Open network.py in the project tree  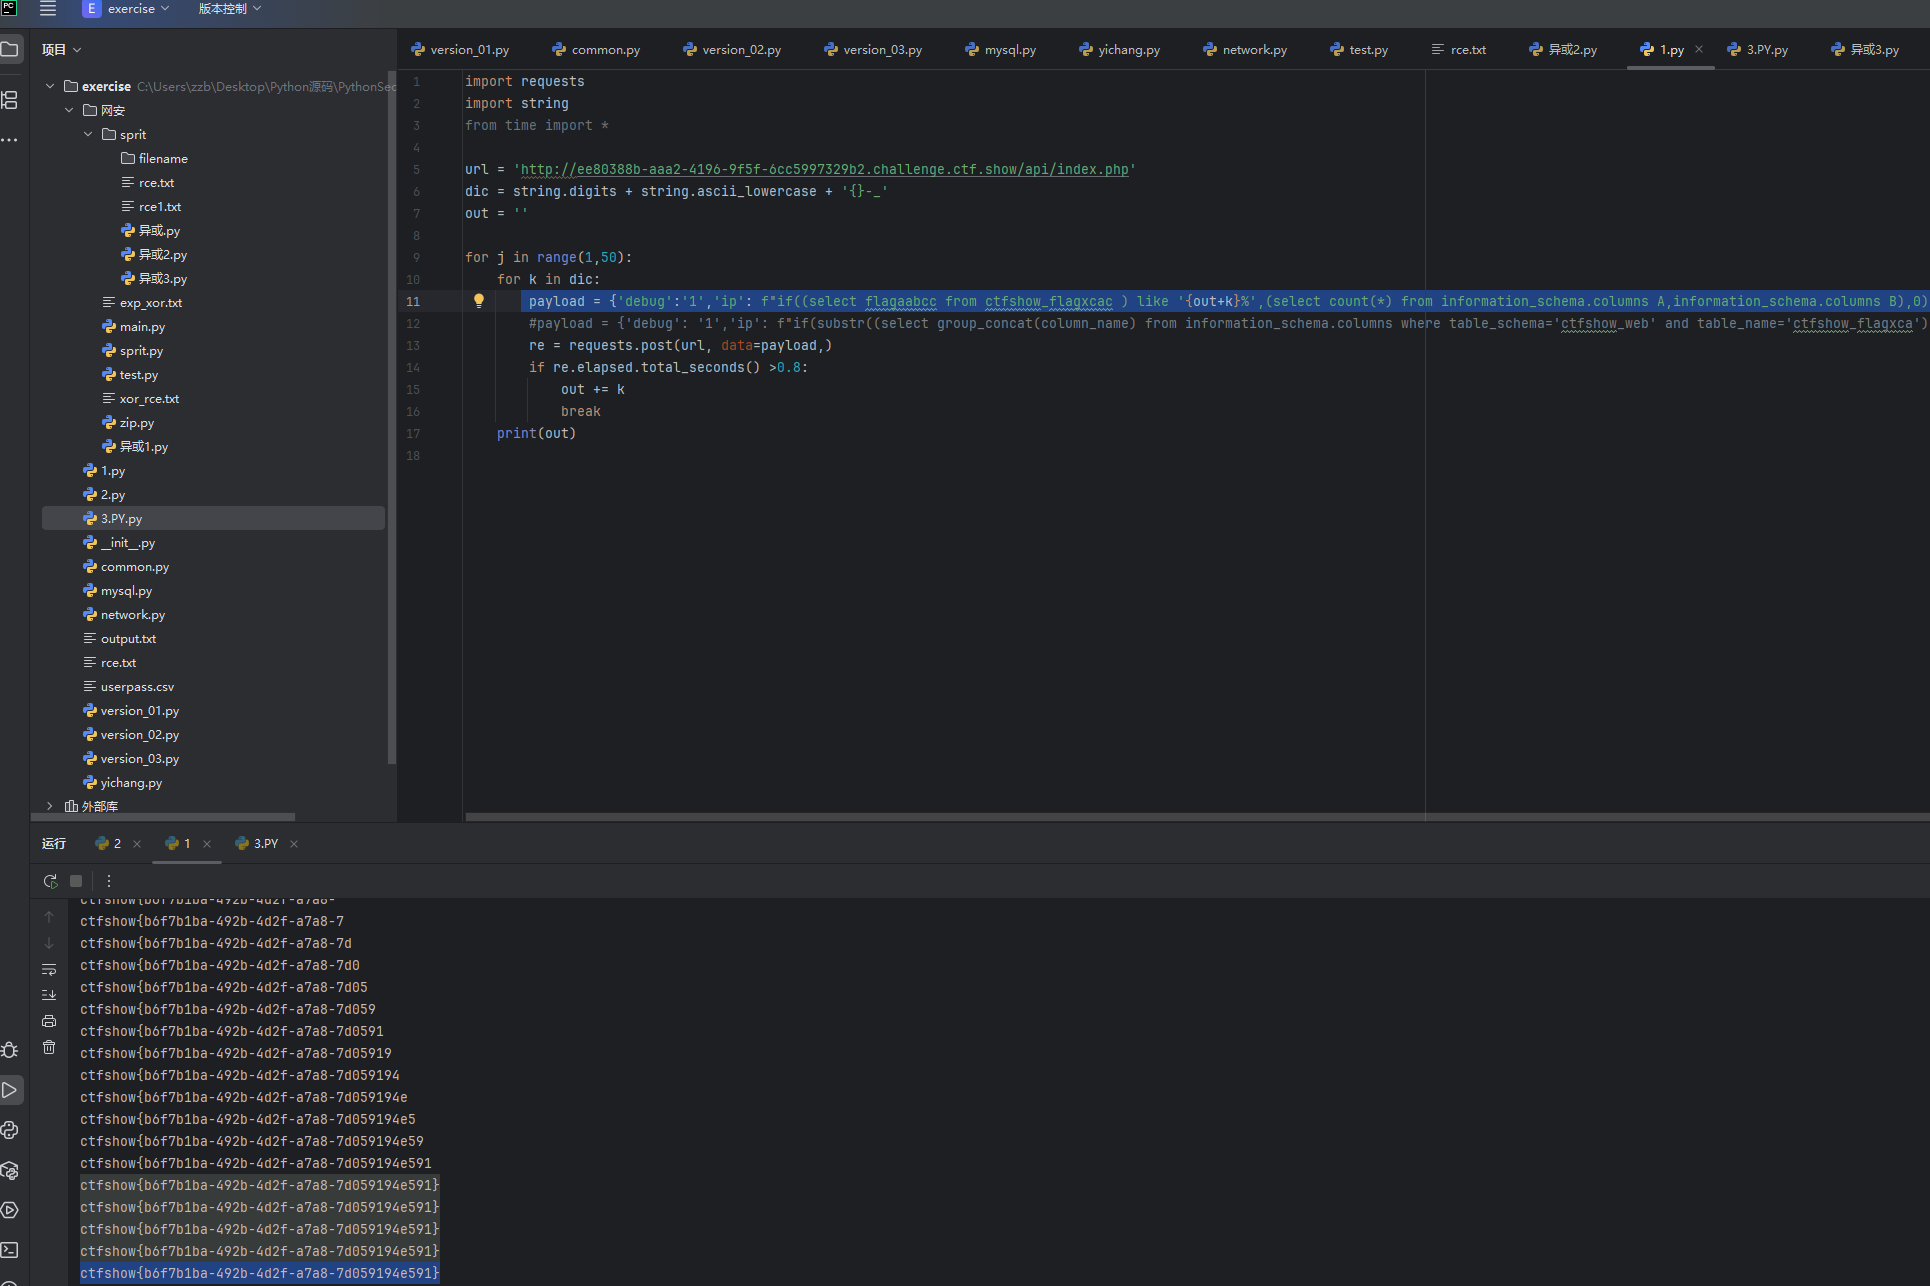click(132, 615)
